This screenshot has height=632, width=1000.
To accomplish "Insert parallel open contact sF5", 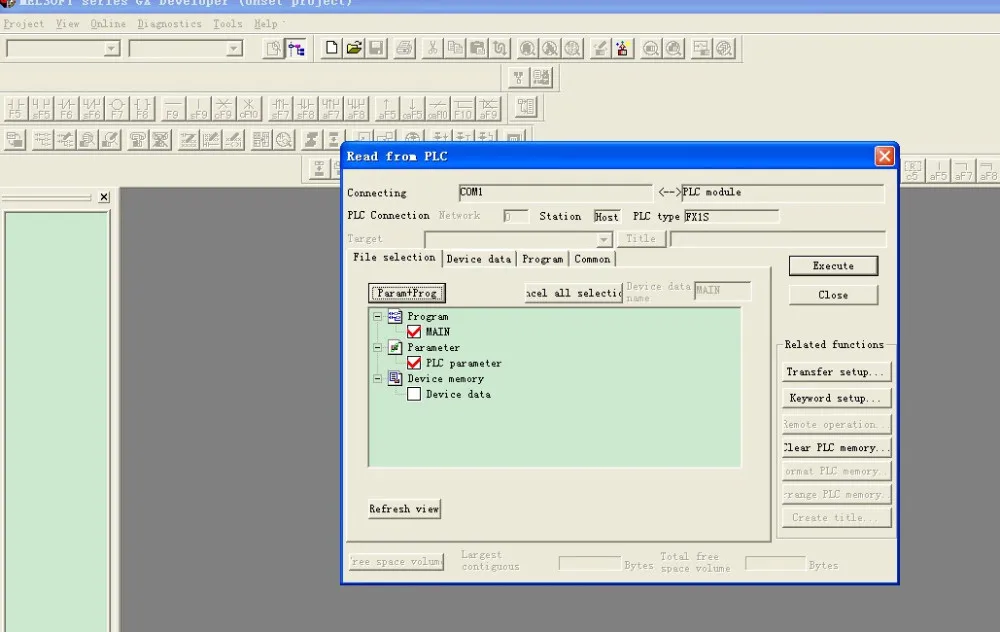I will [x=41, y=108].
